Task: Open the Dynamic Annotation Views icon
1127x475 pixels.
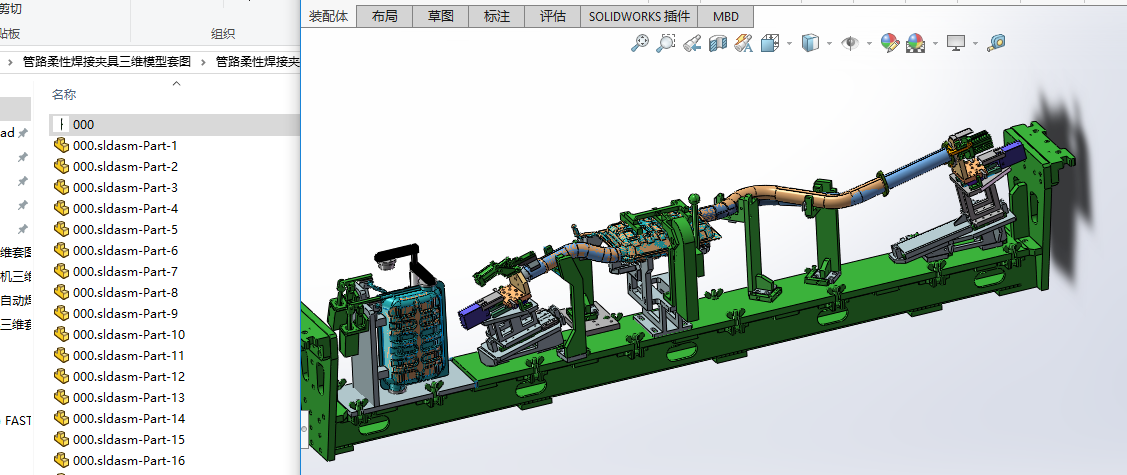Action: [743, 43]
